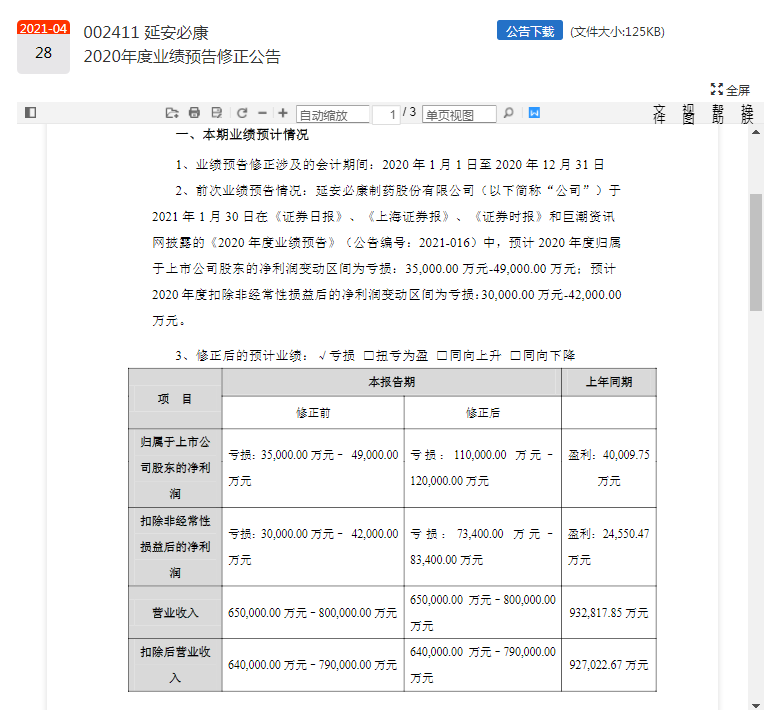Click the search magnifier icon
This screenshot has width=773, height=710.
pyautogui.click(x=508, y=113)
